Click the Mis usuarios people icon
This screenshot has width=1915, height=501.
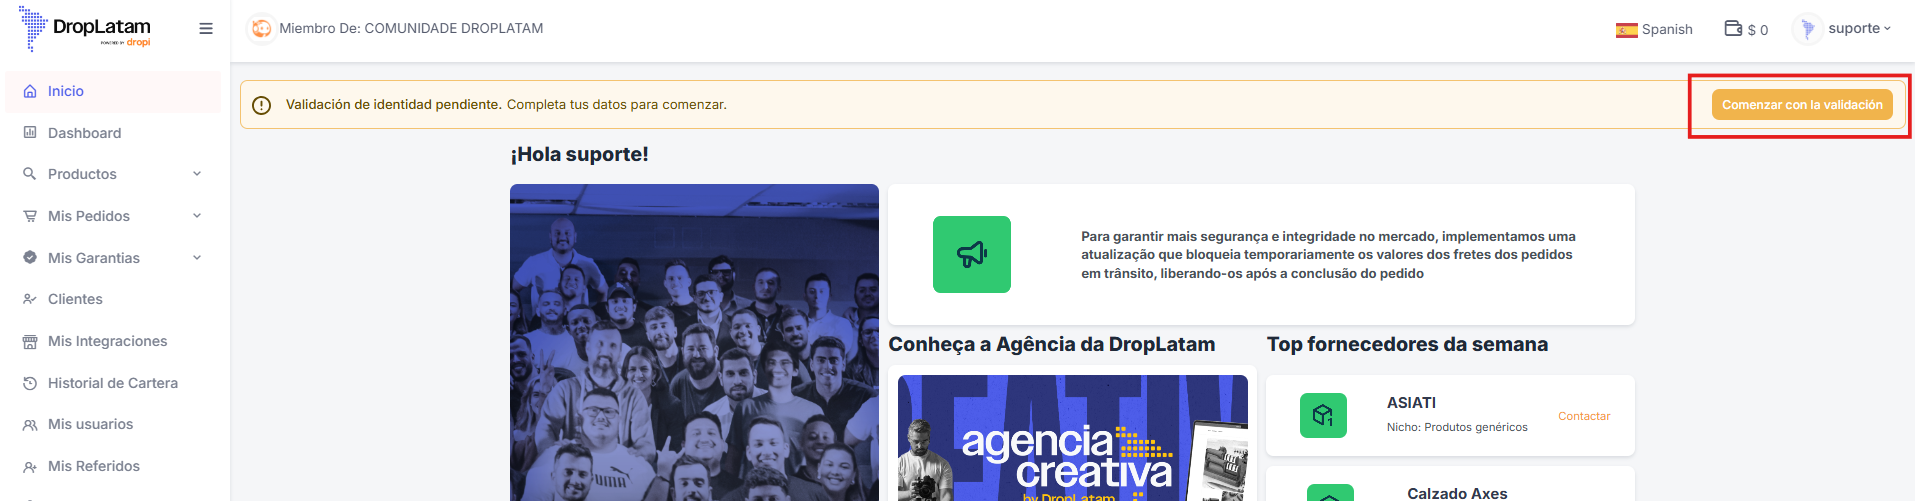pyautogui.click(x=30, y=424)
